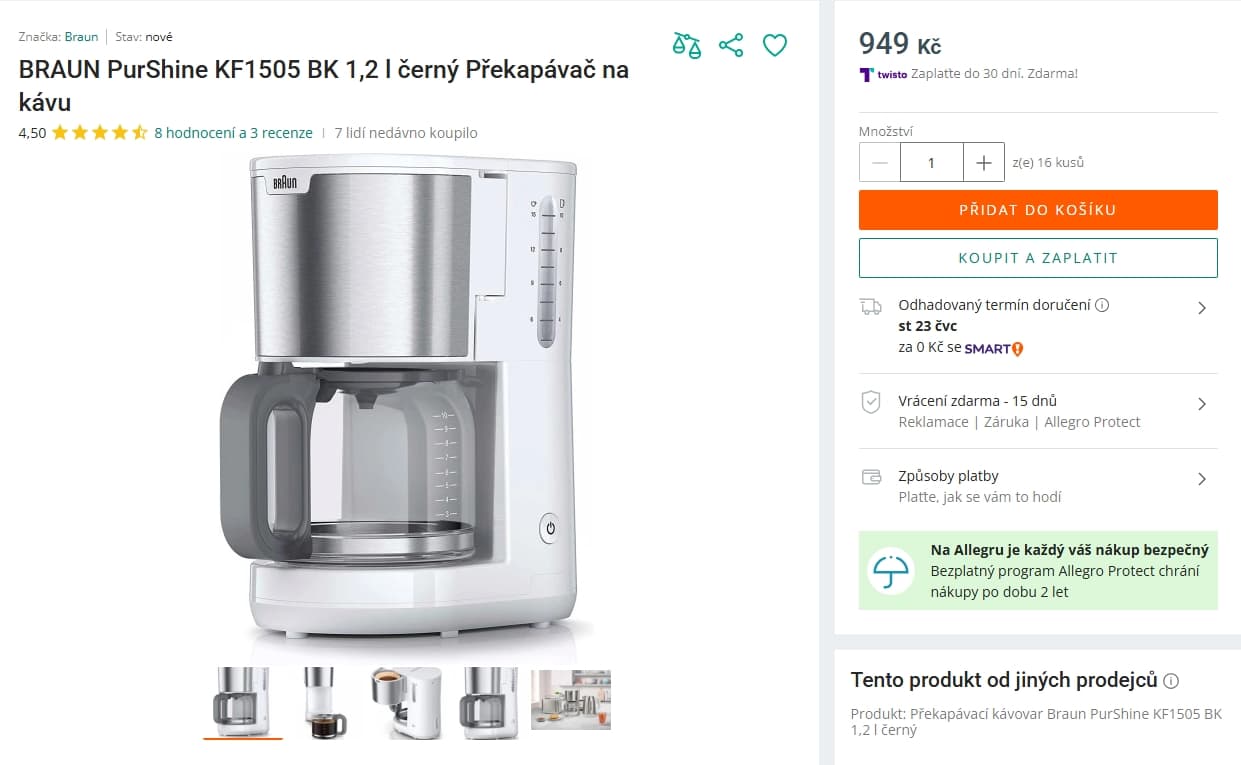1241x765 pixels.
Task: Click the compare scales icon
Action: click(686, 45)
